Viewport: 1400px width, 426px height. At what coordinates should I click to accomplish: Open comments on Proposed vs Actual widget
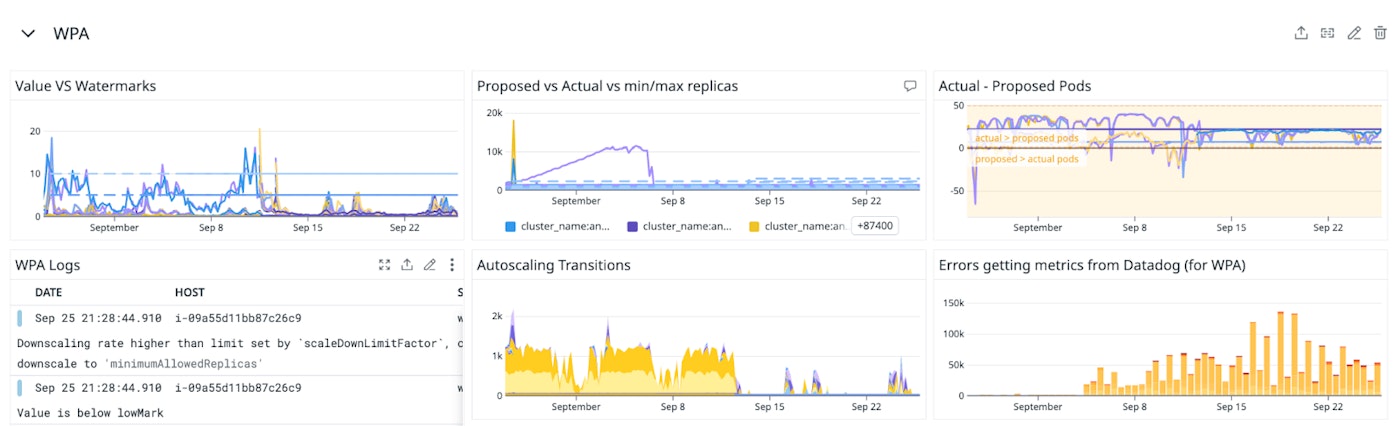click(910, 86)
